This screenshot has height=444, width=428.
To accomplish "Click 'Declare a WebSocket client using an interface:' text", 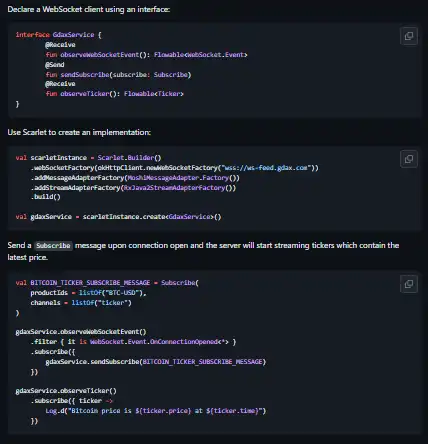I will 89,9.
